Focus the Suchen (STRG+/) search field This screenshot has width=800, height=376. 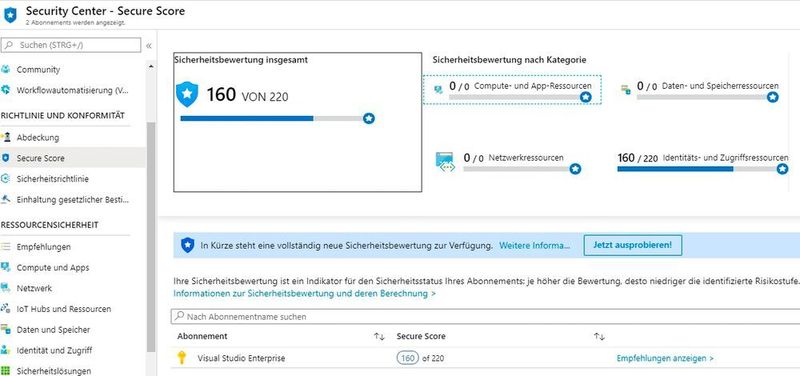point(71,45)
